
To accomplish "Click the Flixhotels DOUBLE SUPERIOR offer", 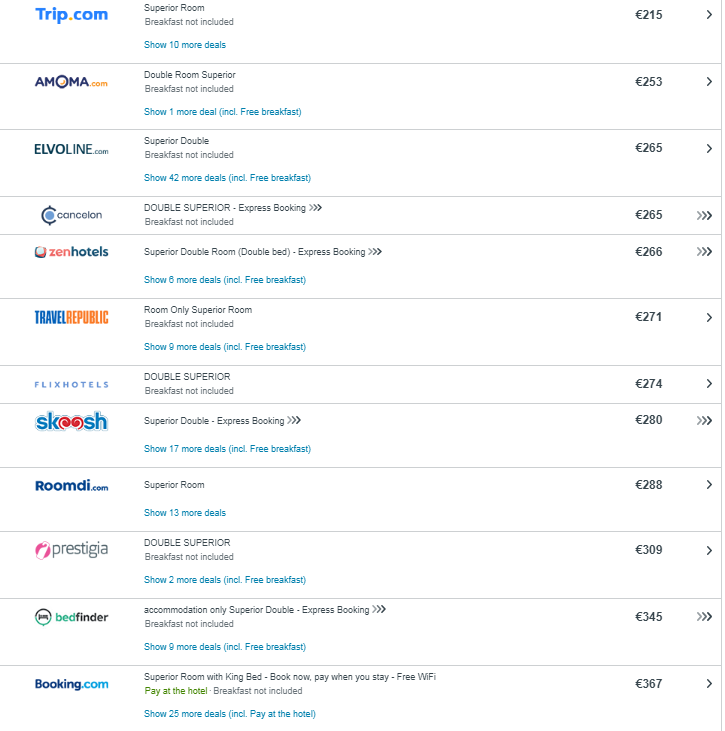I will point(187,377).
